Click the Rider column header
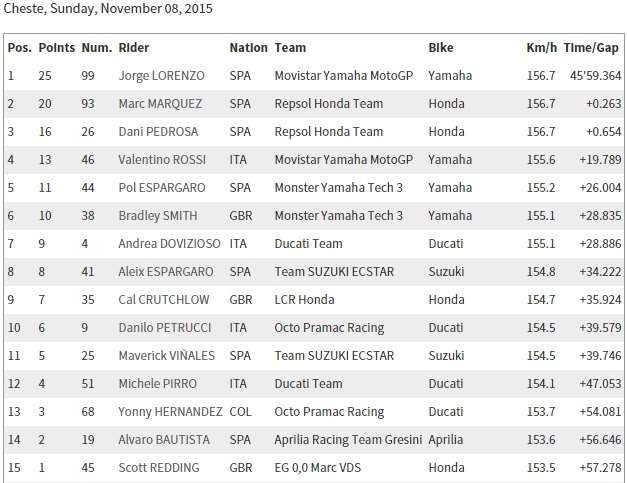 tap(134, 48)
